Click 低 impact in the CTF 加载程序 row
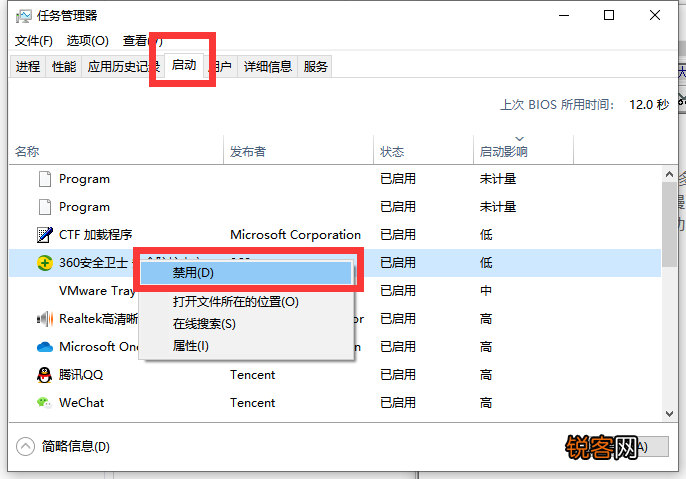Viewport: 686px width, 479px height. click(x=486, y=235)
